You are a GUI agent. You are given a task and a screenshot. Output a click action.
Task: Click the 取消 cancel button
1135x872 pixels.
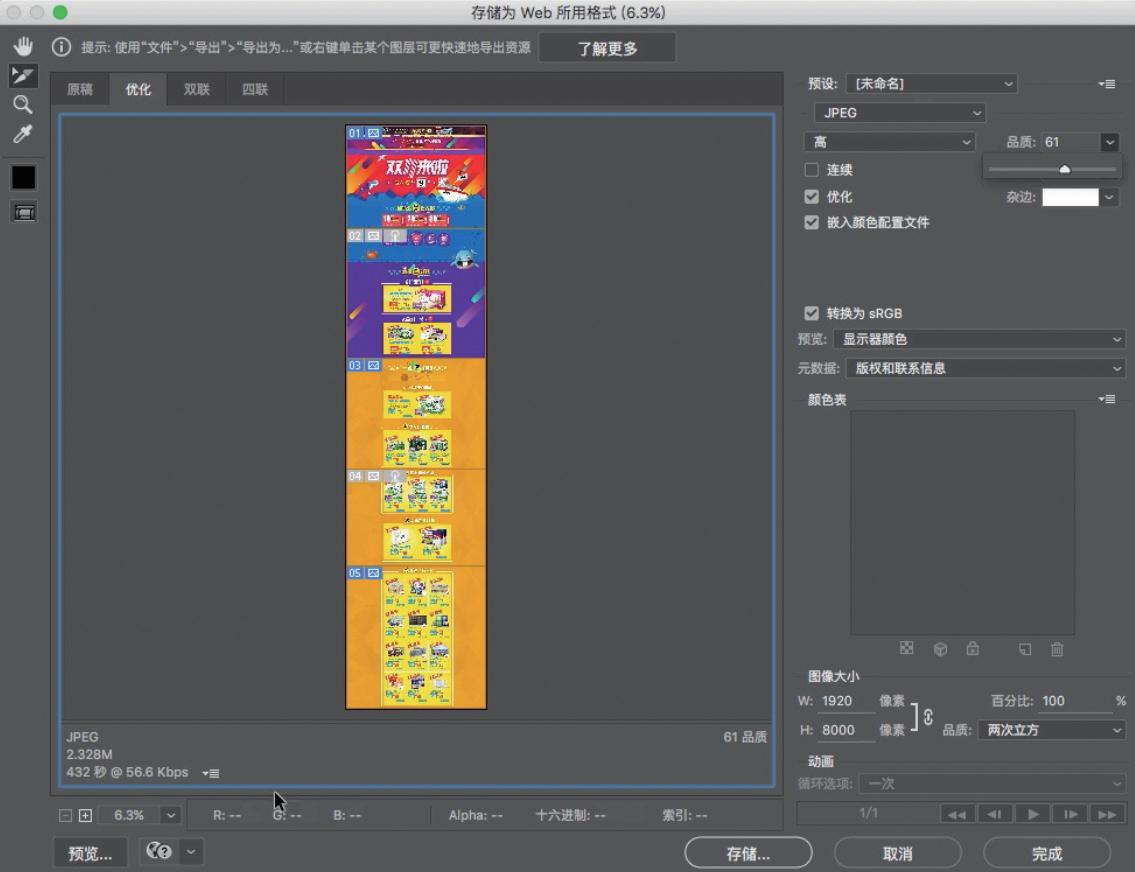pyautogui.click(x=898, y=854)
